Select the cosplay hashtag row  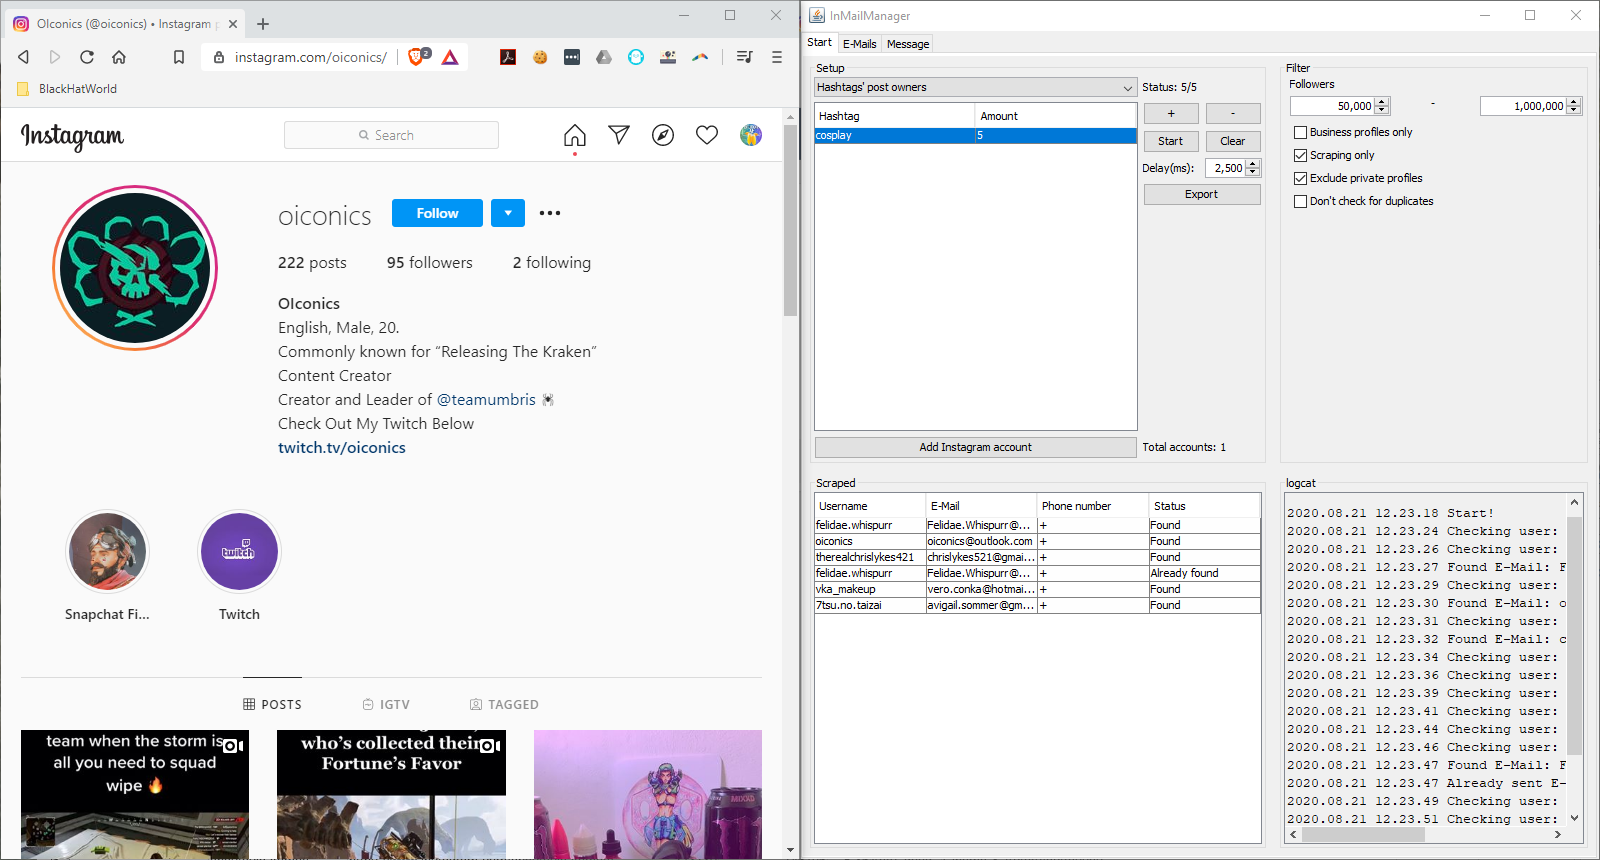coord(975,135)
